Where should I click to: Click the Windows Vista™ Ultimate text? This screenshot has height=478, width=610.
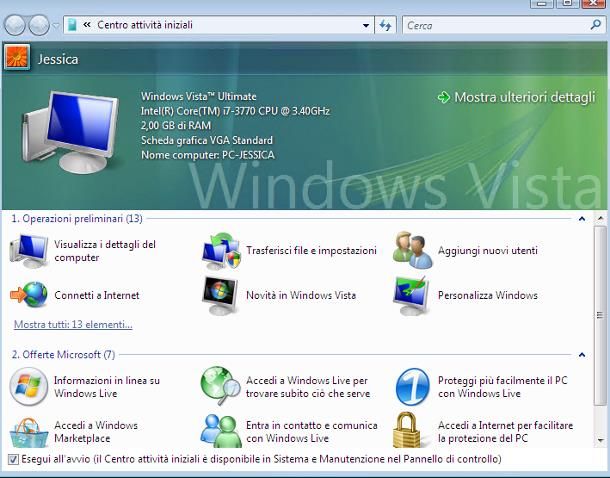(199, 96)
